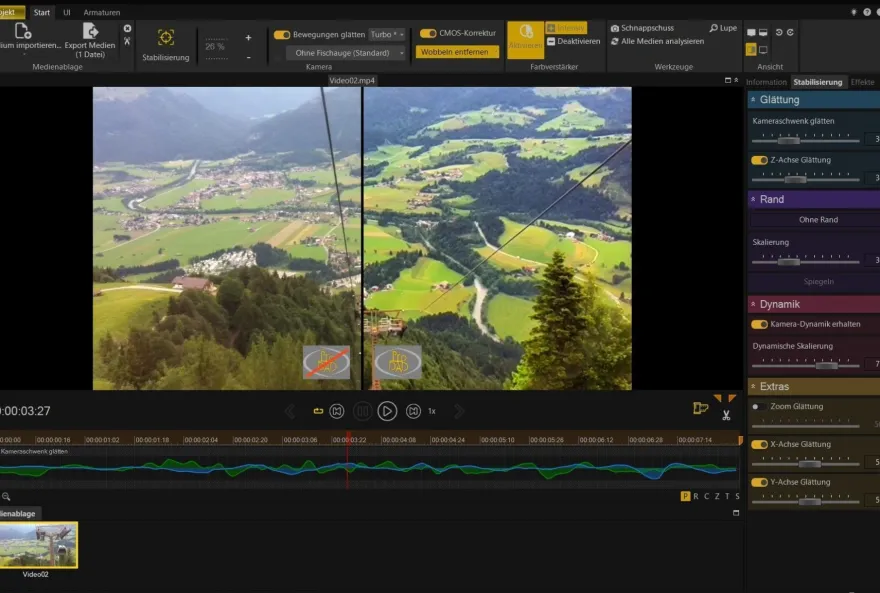
Task: Click the timeline zoom magnifier icon
Action: coord(6,497)
